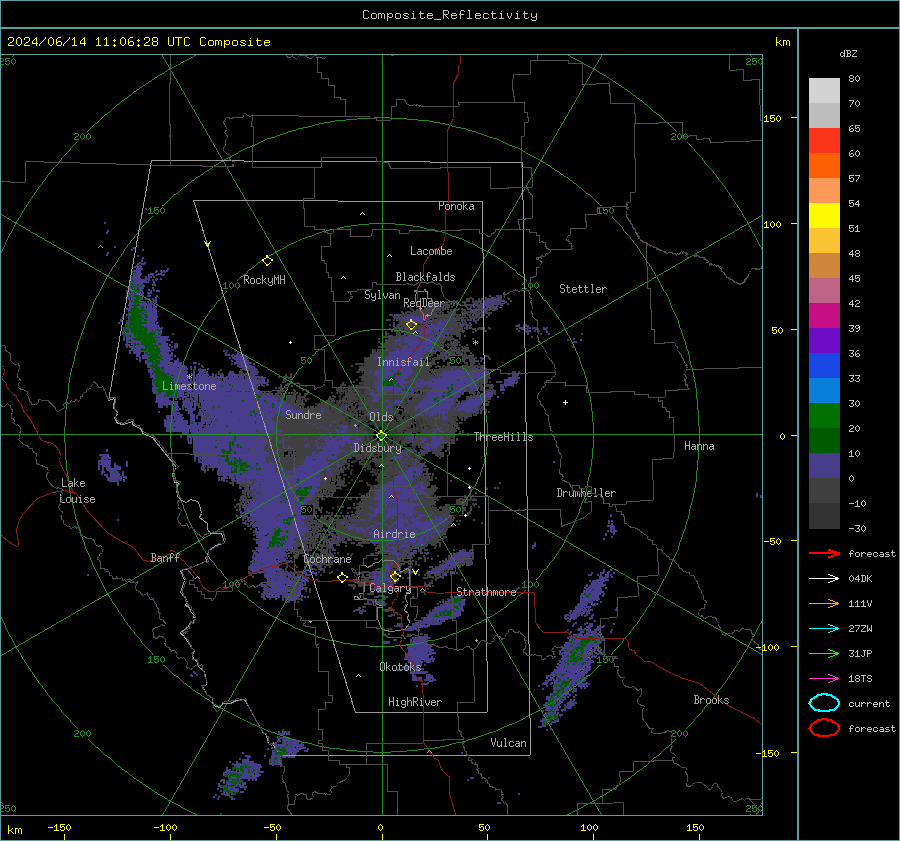Click the yellow diamond marker beside RockyMH
The height and width of the screenshot is (841, 900).
click(267, 261)
